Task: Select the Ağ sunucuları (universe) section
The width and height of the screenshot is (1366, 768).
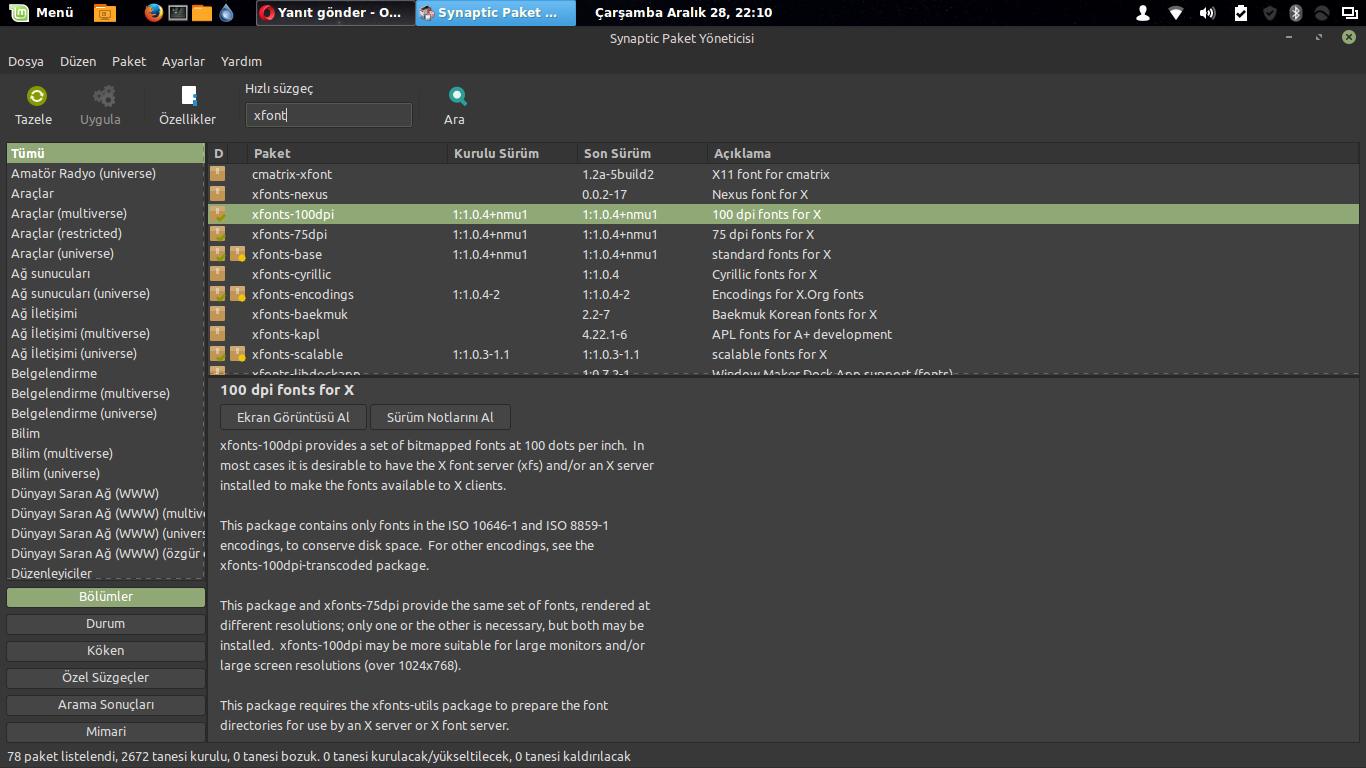Action: click(105, 294)
